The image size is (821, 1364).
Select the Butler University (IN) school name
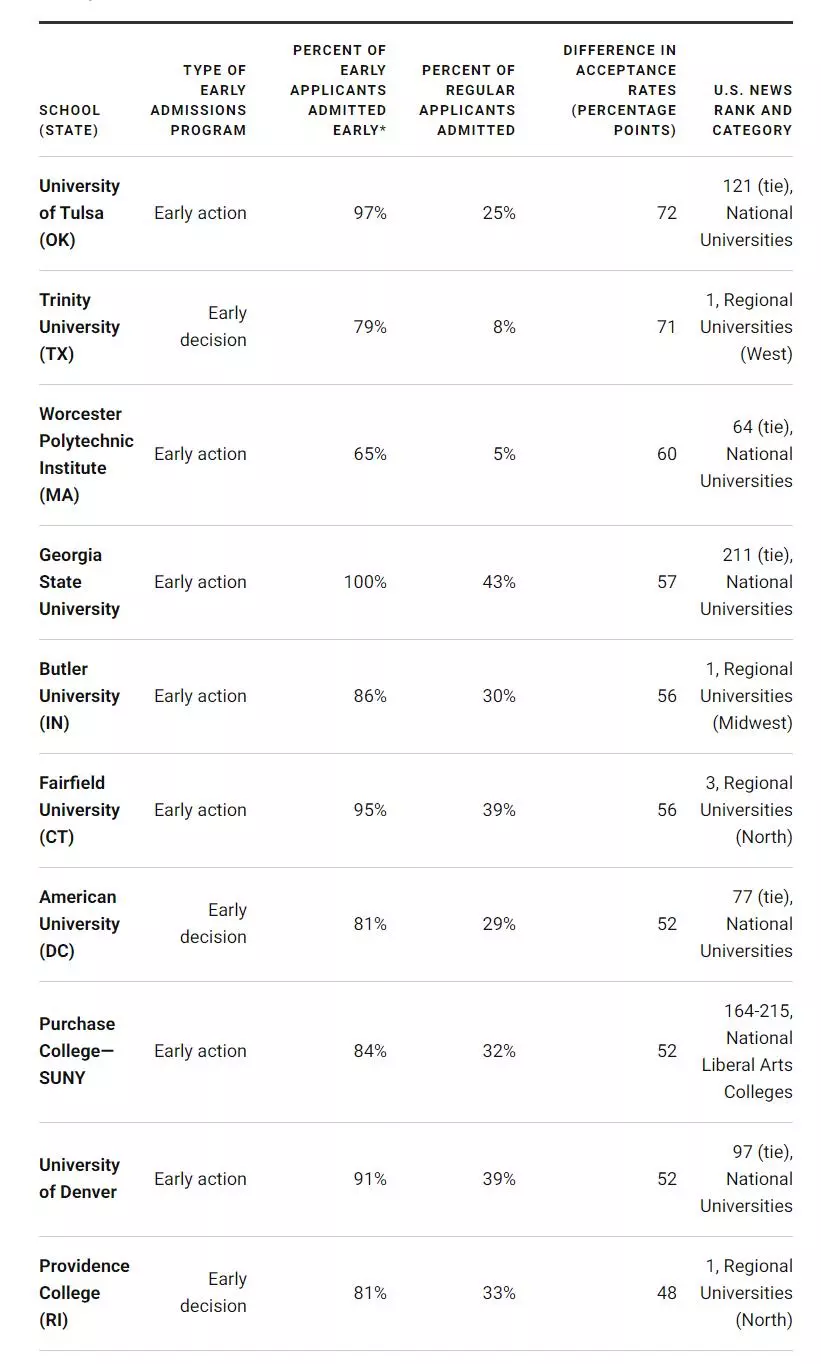click(x=79, y=696)
